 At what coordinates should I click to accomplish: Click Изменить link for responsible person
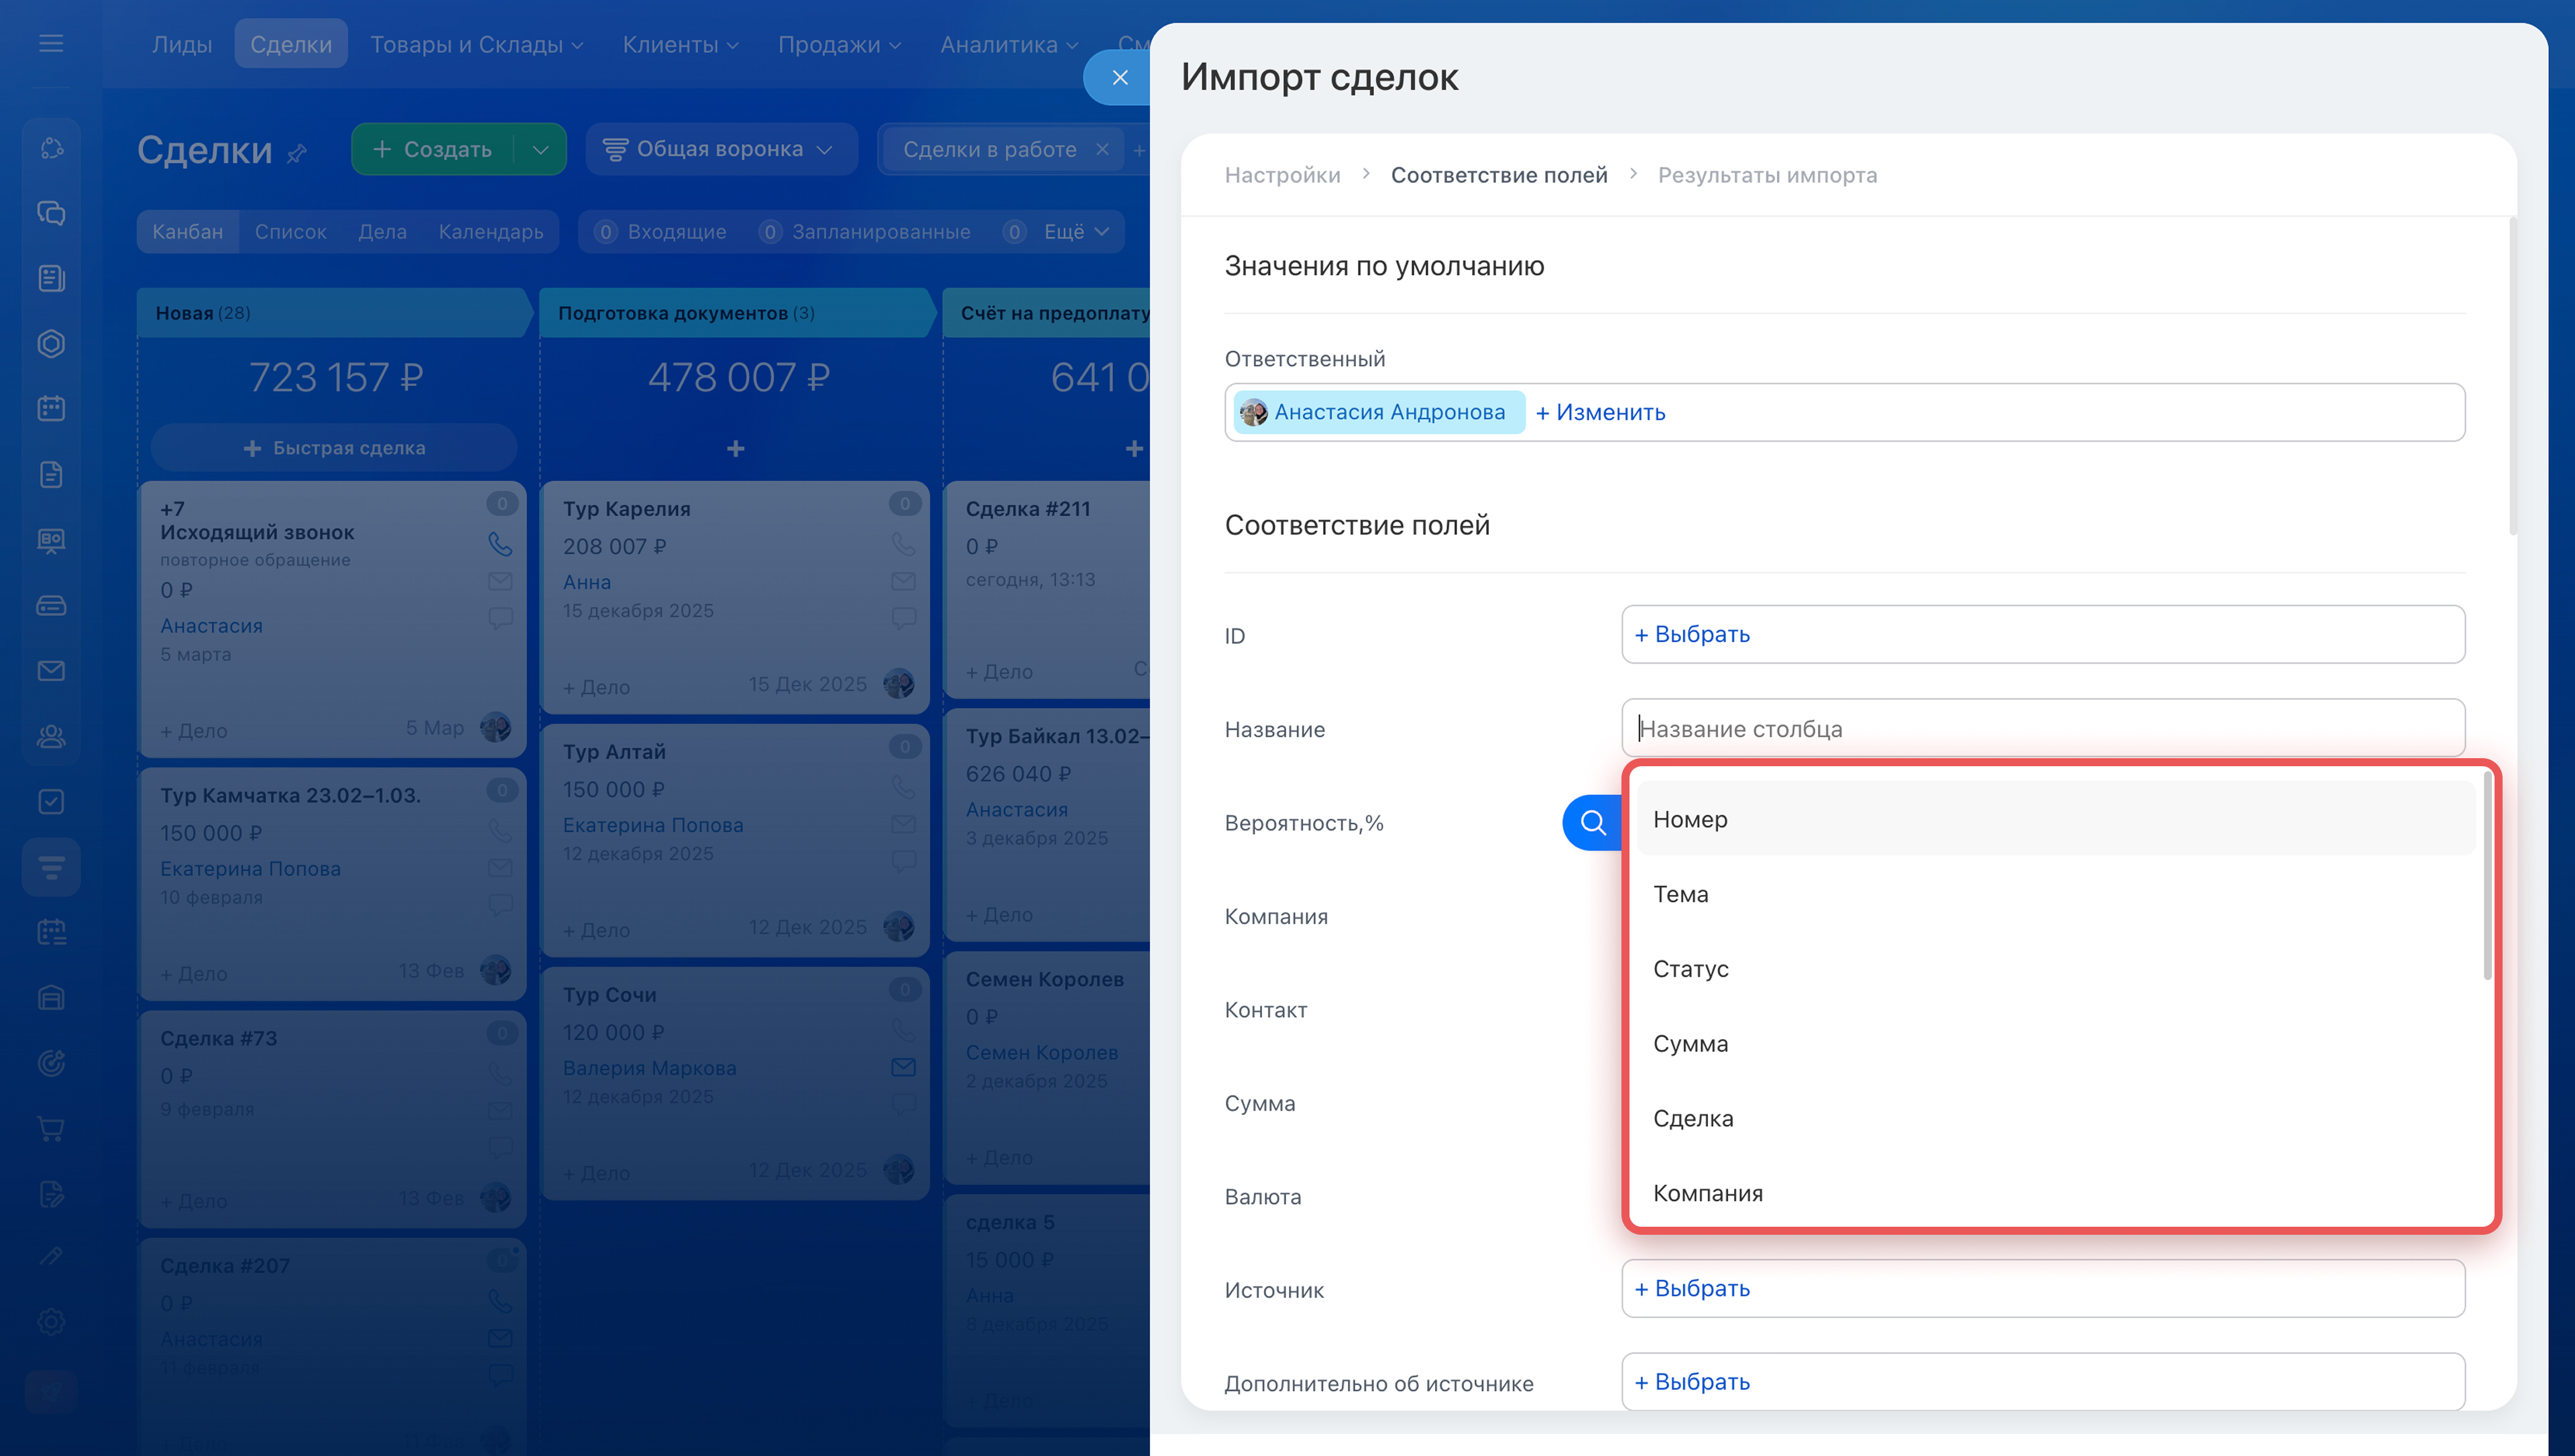coord(1600,412)
